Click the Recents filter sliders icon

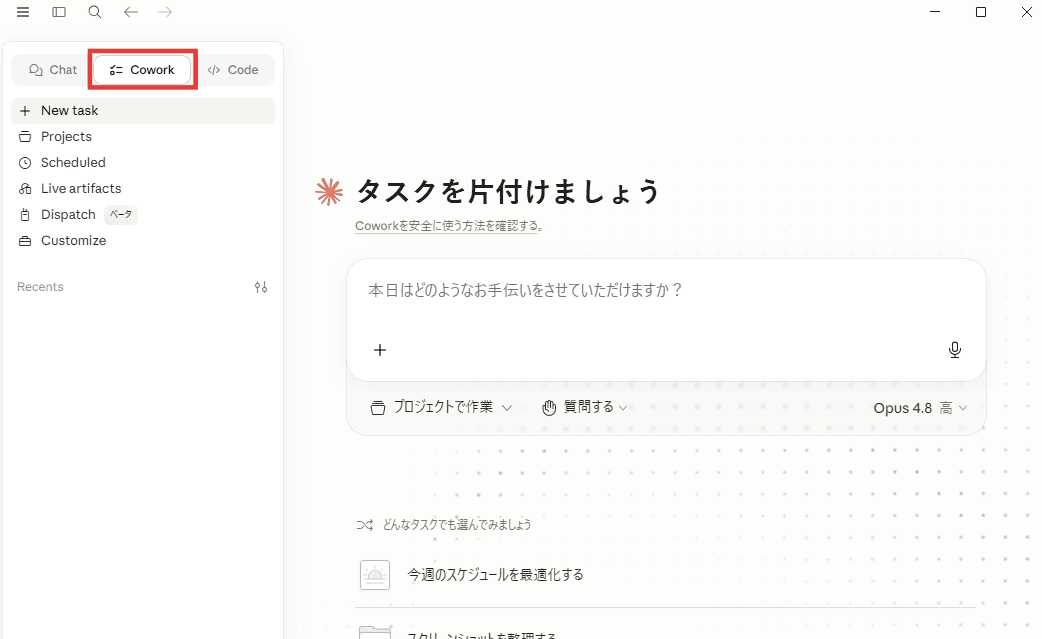tap(261, 287)
